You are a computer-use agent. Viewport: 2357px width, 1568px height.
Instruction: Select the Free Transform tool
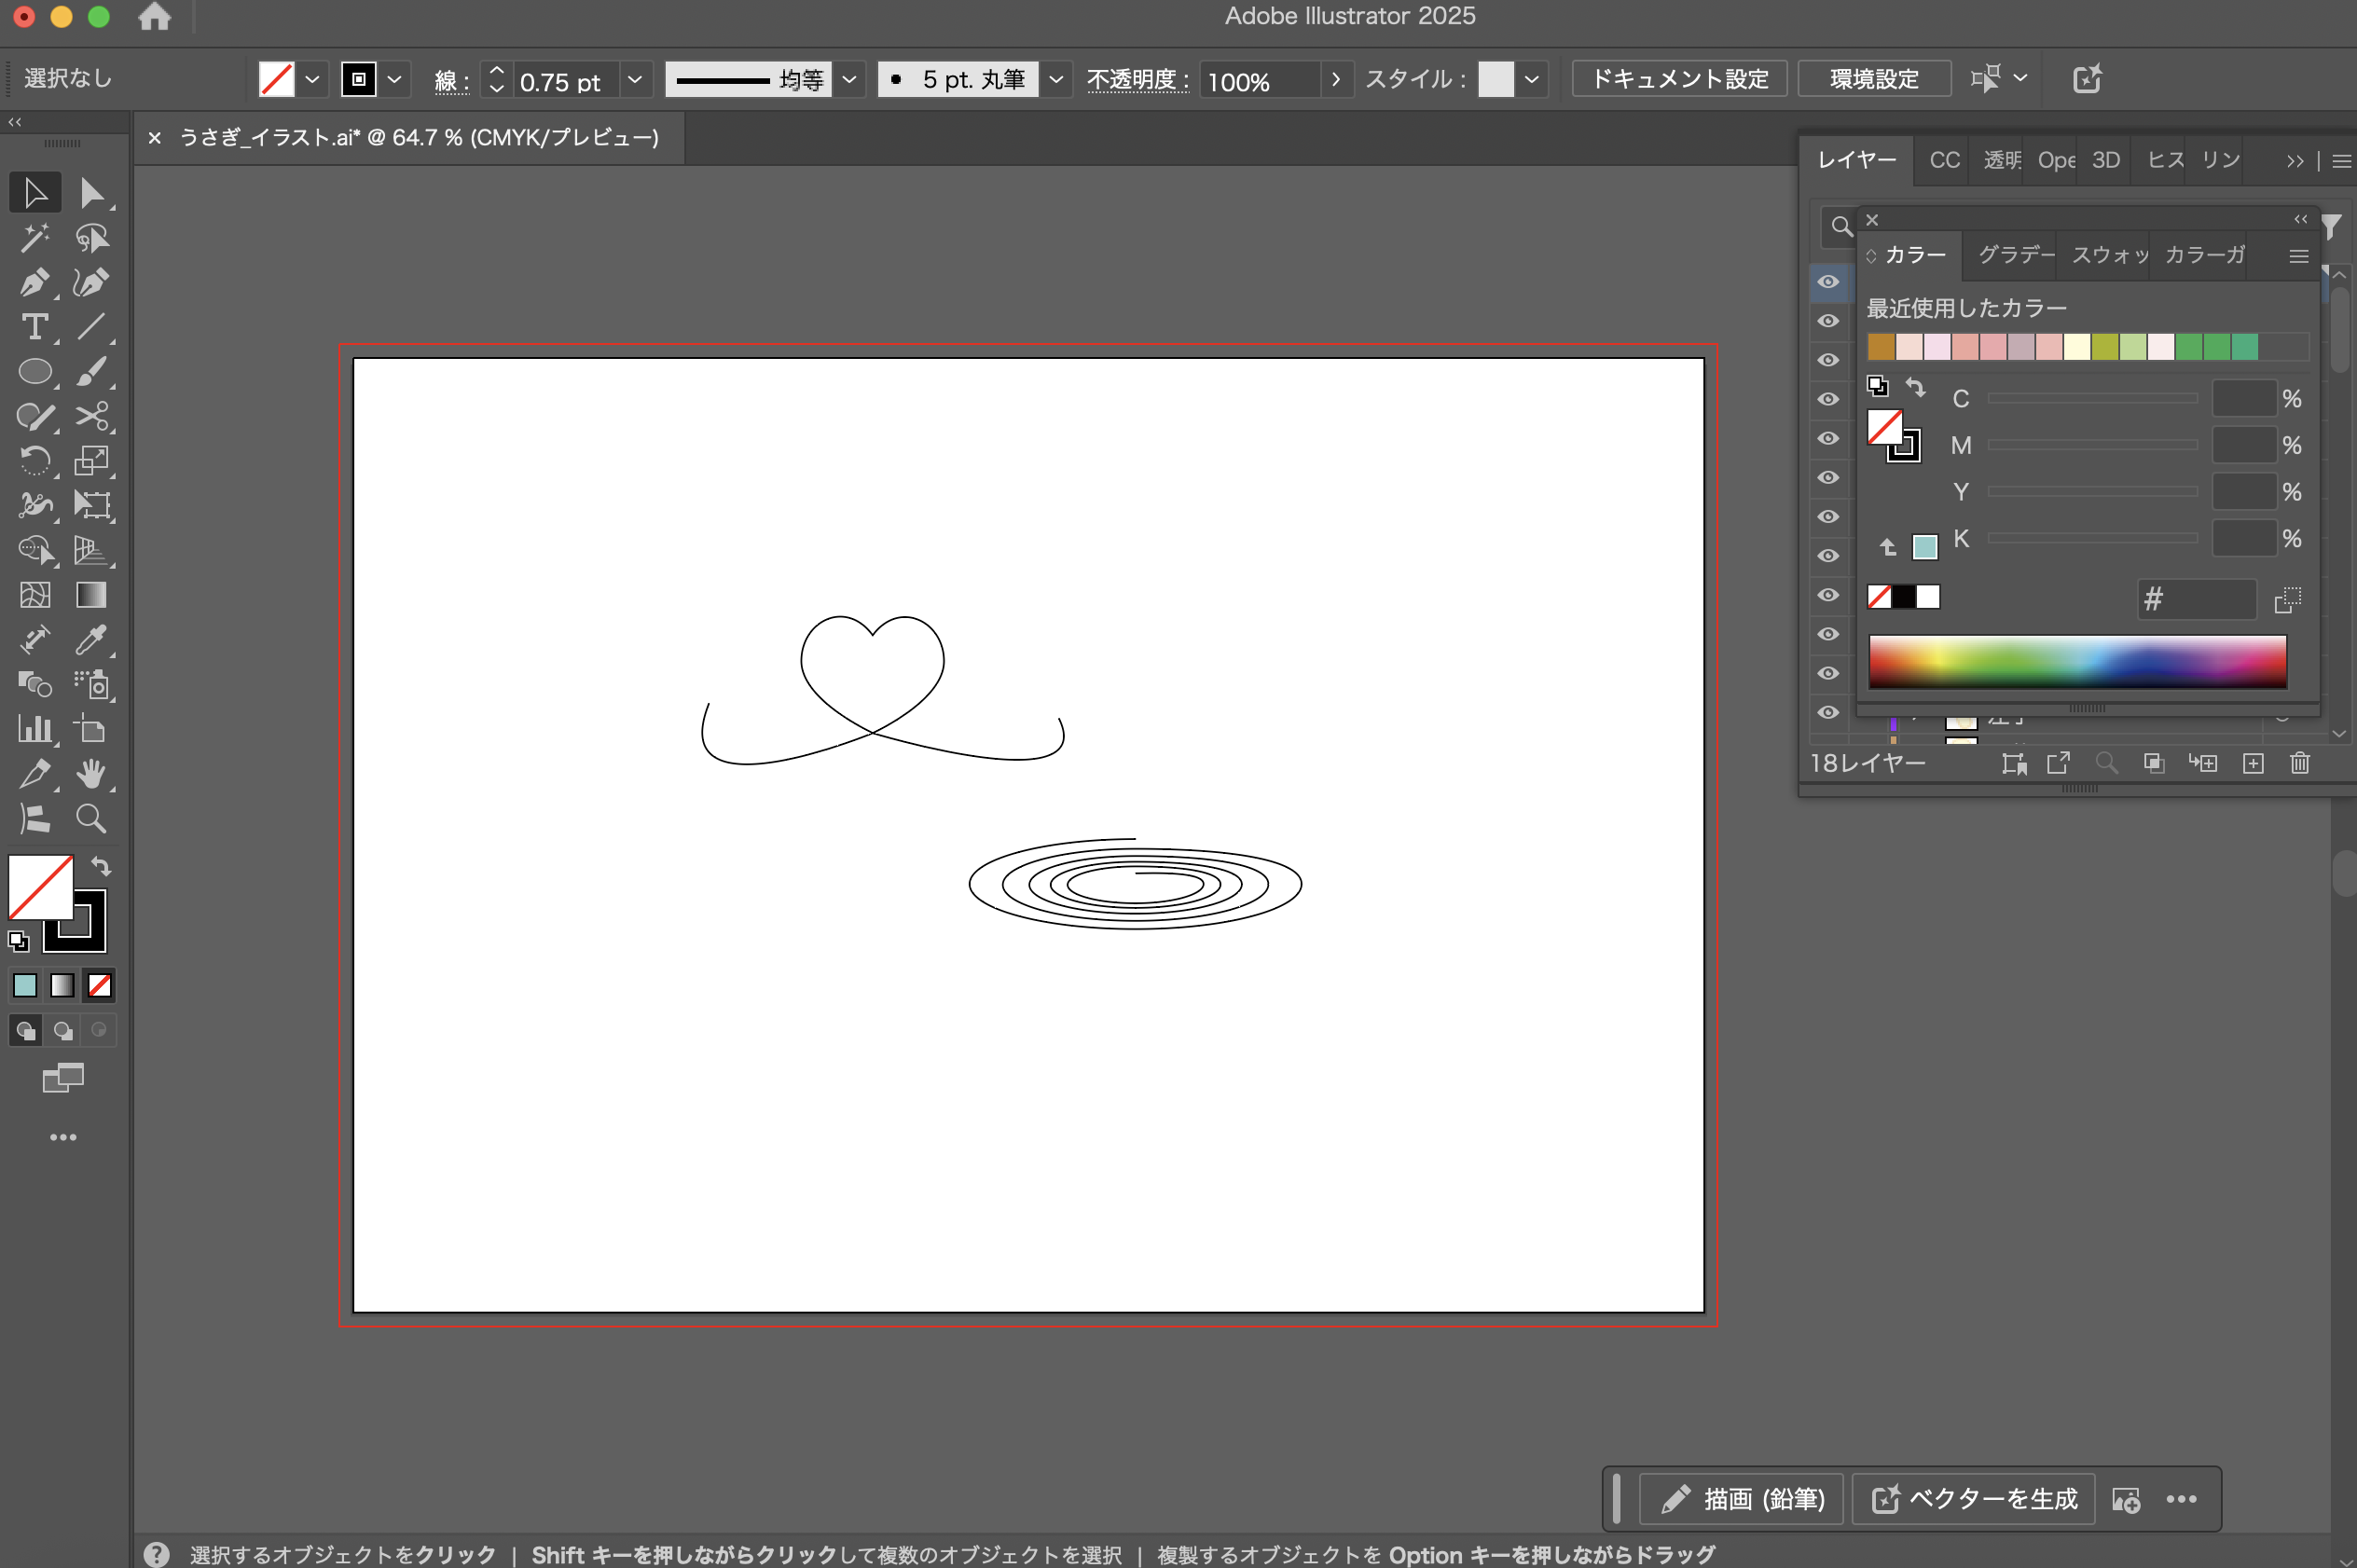pos(92,505)
